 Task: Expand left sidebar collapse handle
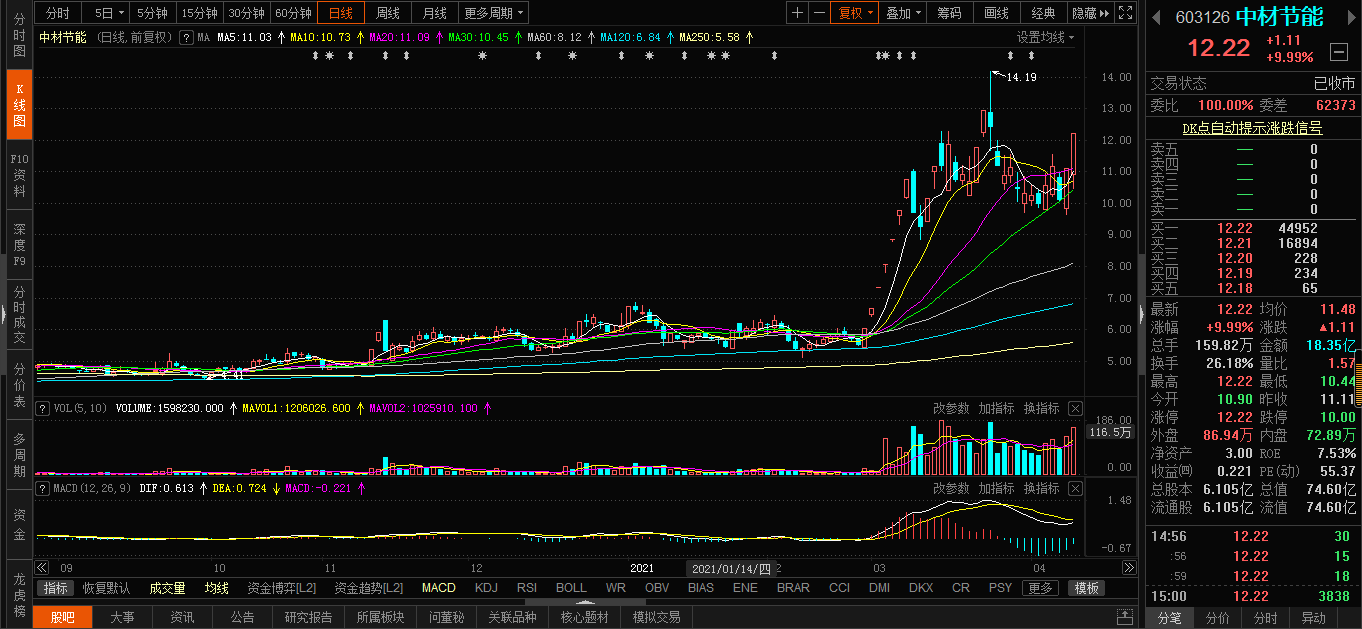coord(3,315)
